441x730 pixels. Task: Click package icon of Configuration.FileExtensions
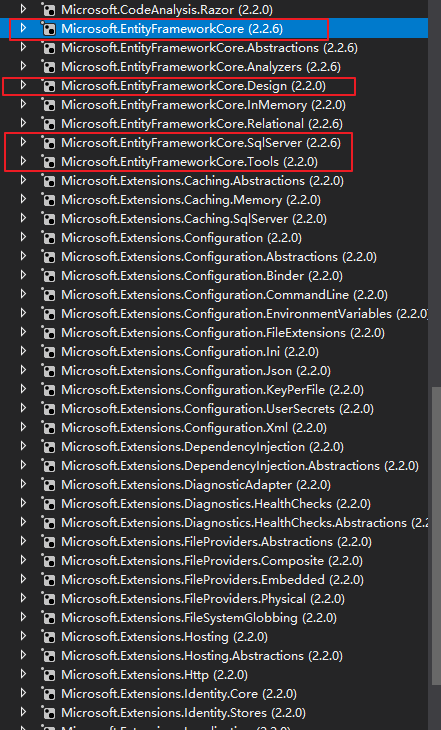tap(48, 333)
